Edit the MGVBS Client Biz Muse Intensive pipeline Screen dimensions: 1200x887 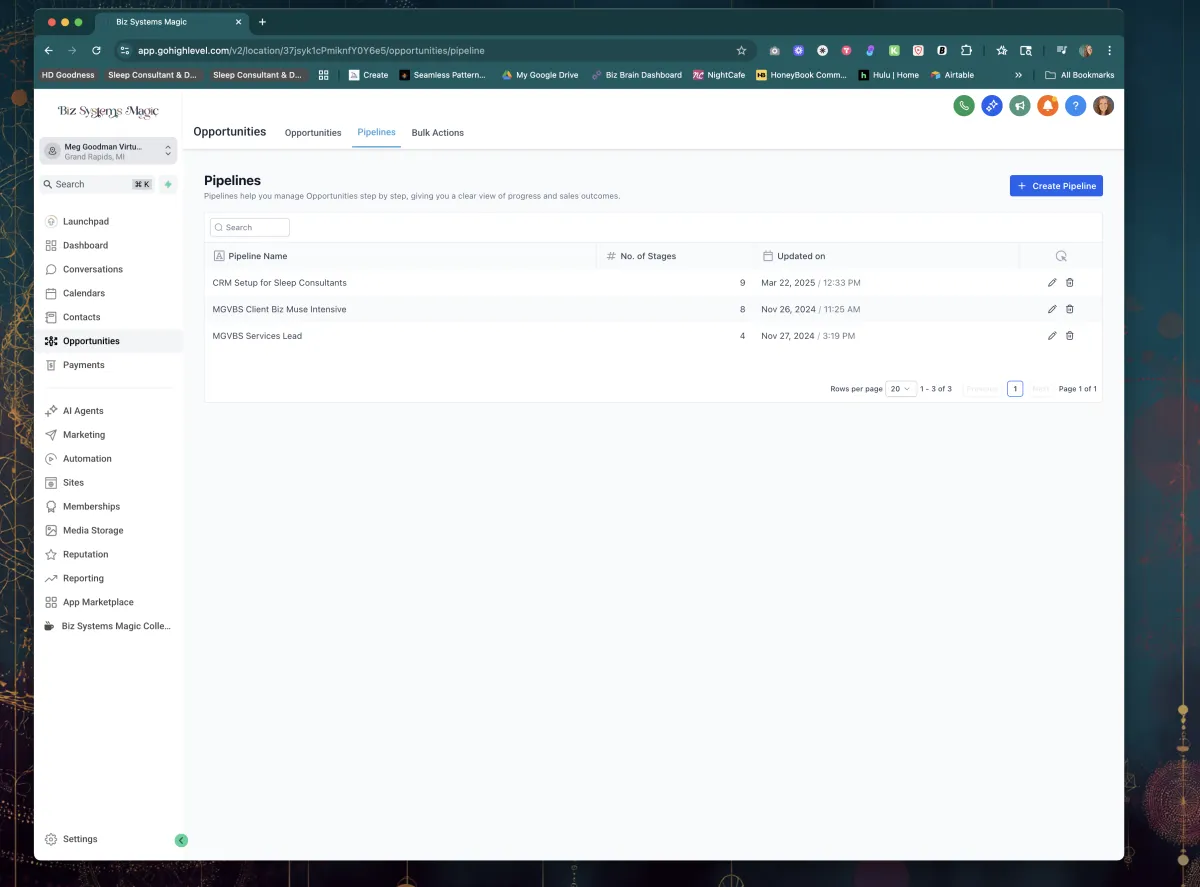pos(1052,309)
